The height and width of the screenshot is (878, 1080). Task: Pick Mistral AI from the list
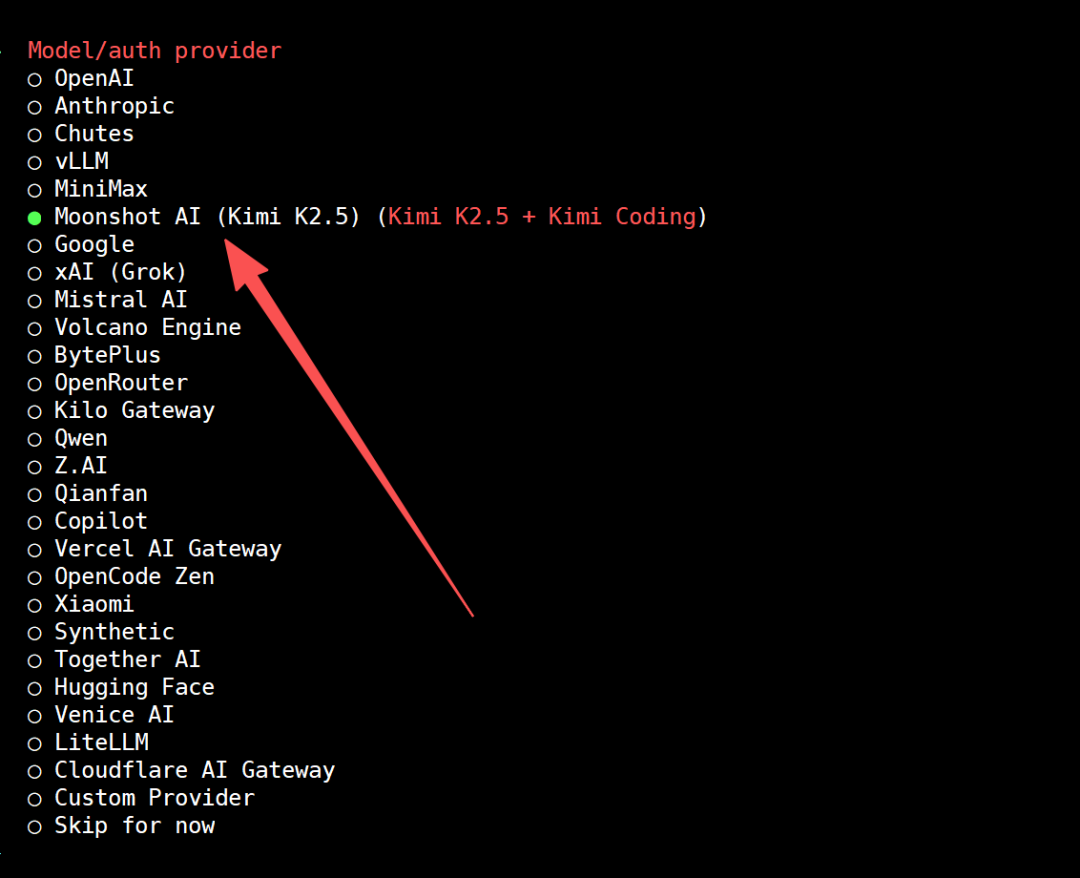pyautogui.click(x=35, y=300)
